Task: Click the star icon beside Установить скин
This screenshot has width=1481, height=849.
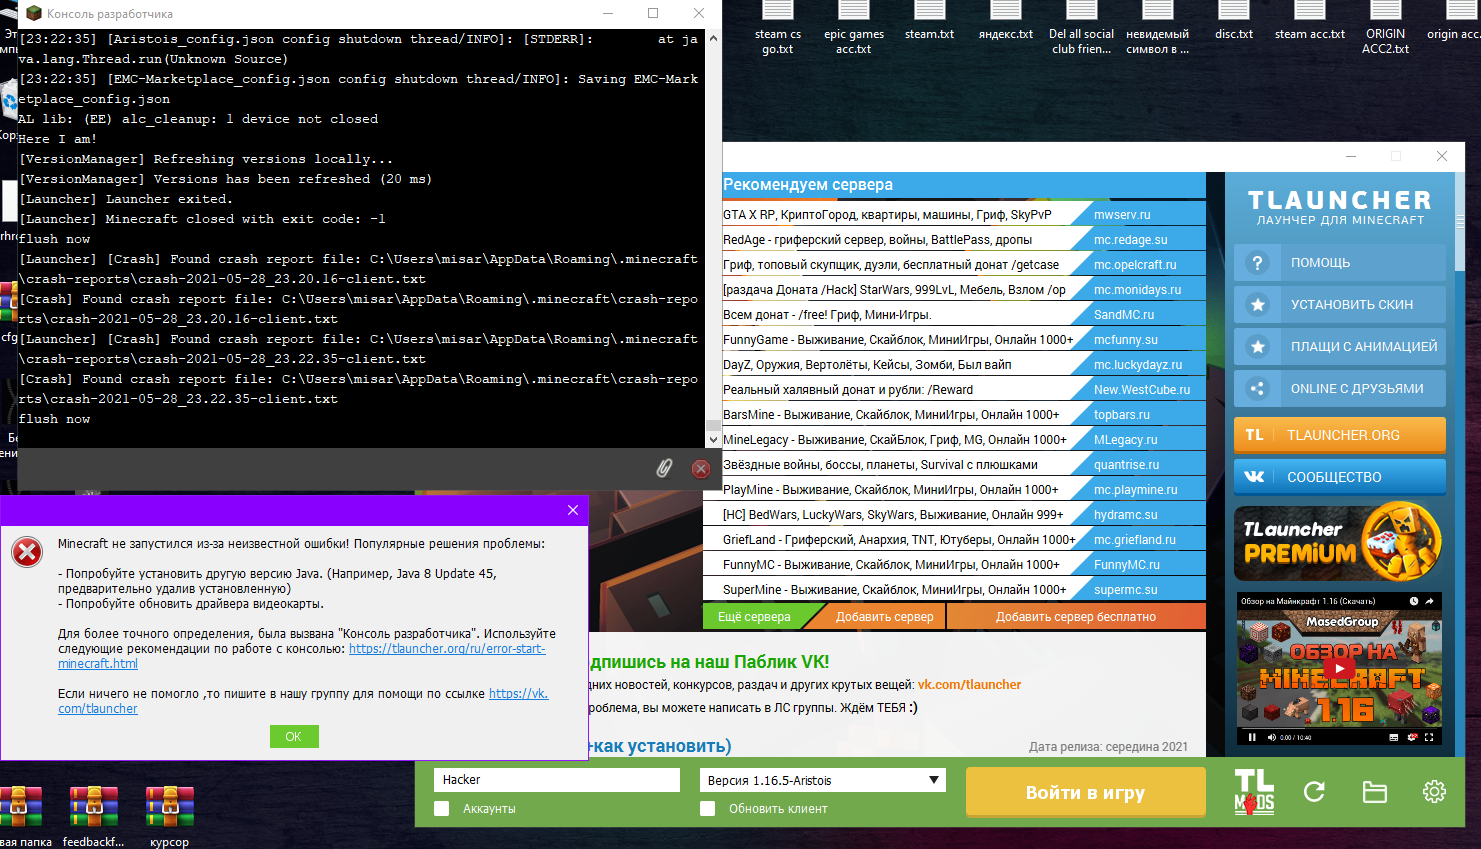Action: [x=1258, y=305]
